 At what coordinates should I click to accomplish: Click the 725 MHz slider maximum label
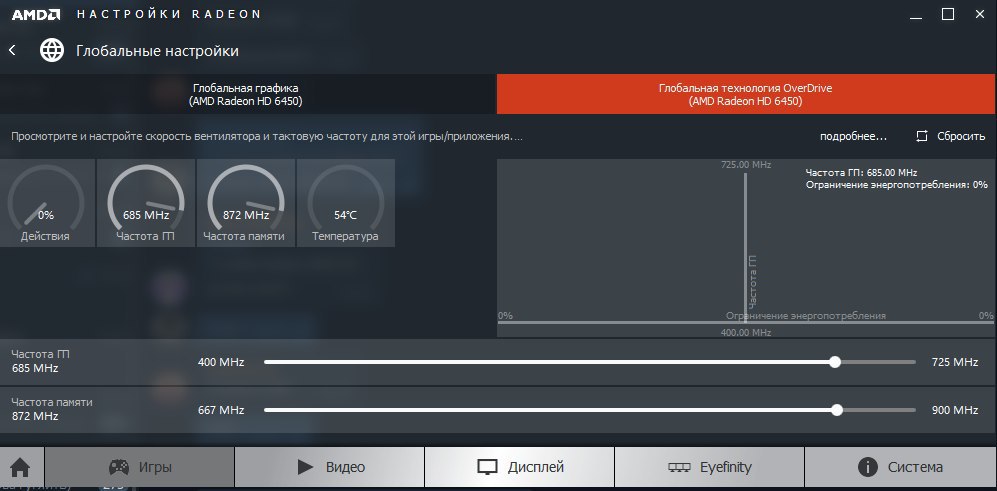[x=954, y=362]
